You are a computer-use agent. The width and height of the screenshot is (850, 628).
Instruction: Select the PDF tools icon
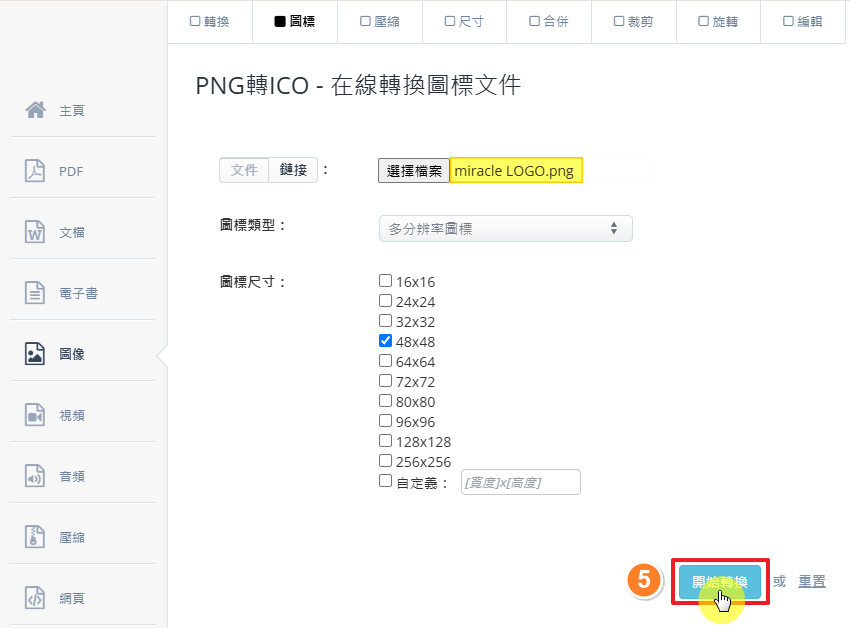point(36,171)
